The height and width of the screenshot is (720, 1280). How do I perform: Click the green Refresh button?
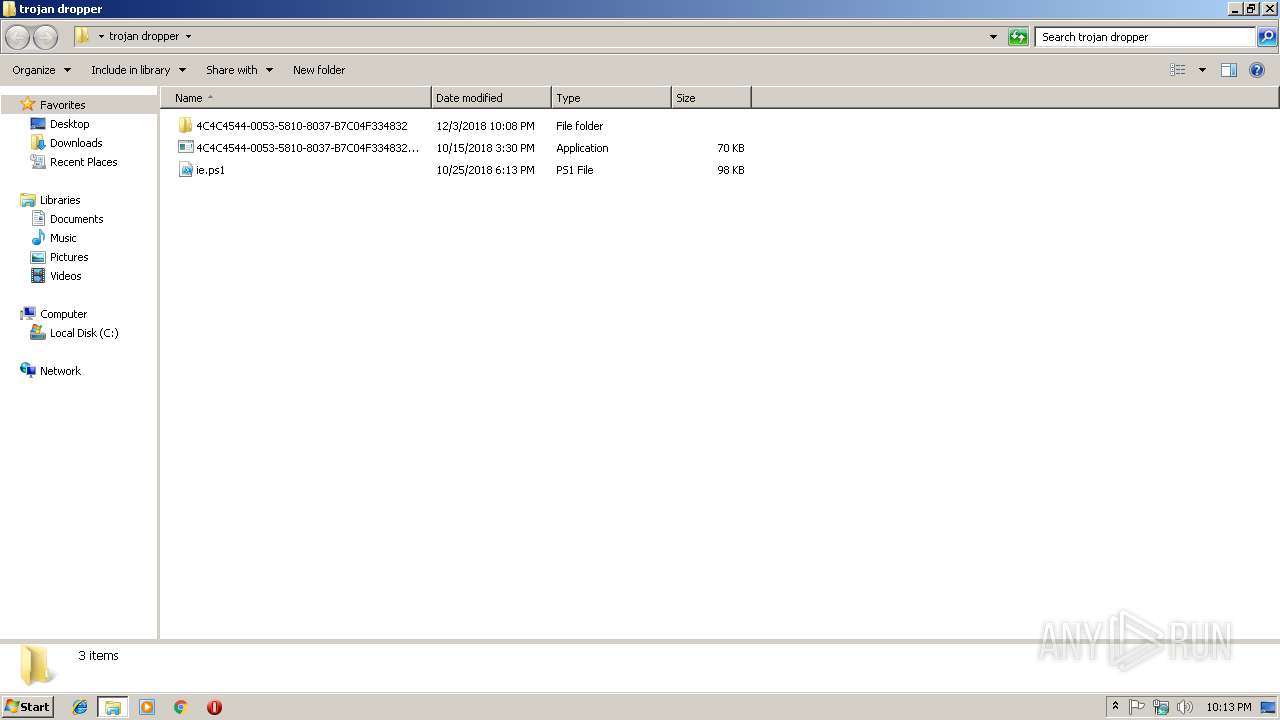(1018, 37)
